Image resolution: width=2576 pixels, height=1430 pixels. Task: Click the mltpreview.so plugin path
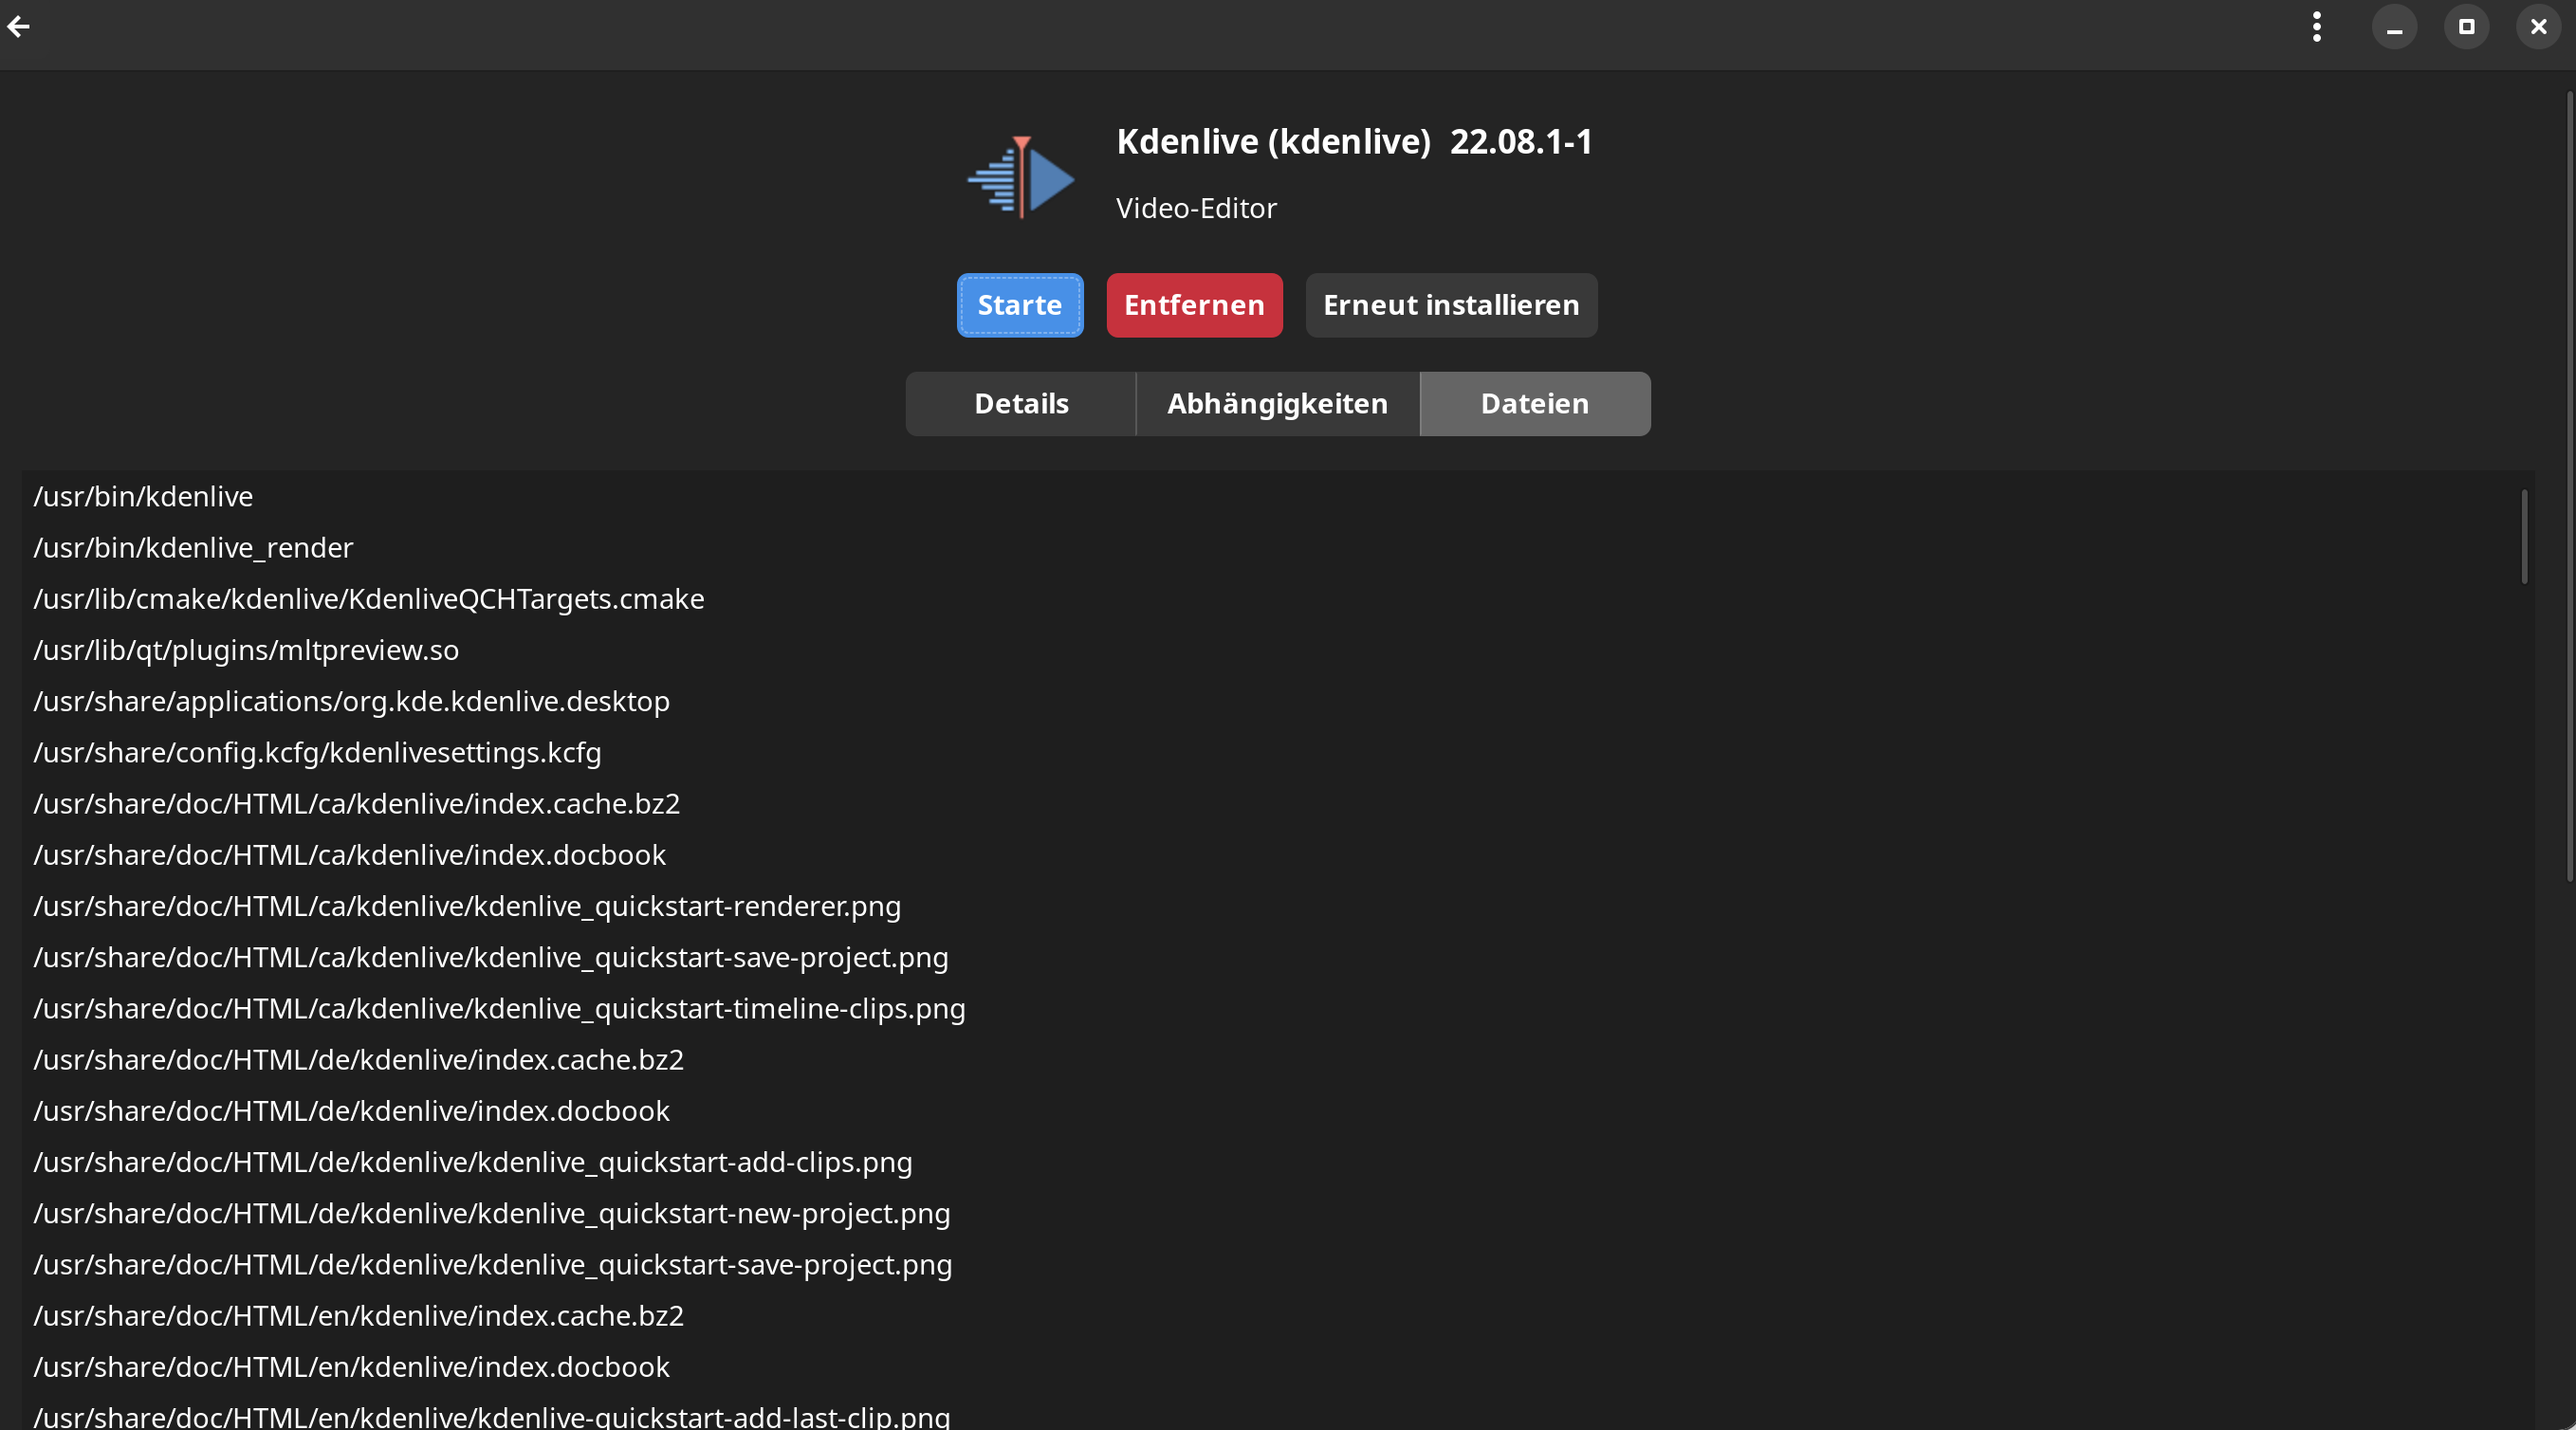246,650
